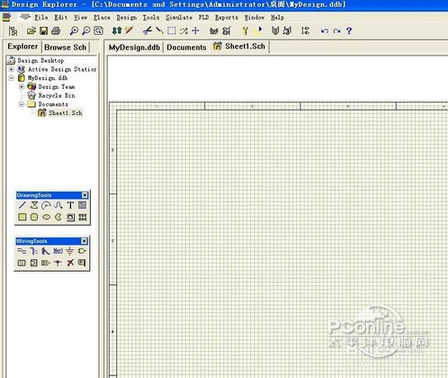Click the cross probe pencil icon
This screenshot has width=448, height=378.
[x=129, y=31]
